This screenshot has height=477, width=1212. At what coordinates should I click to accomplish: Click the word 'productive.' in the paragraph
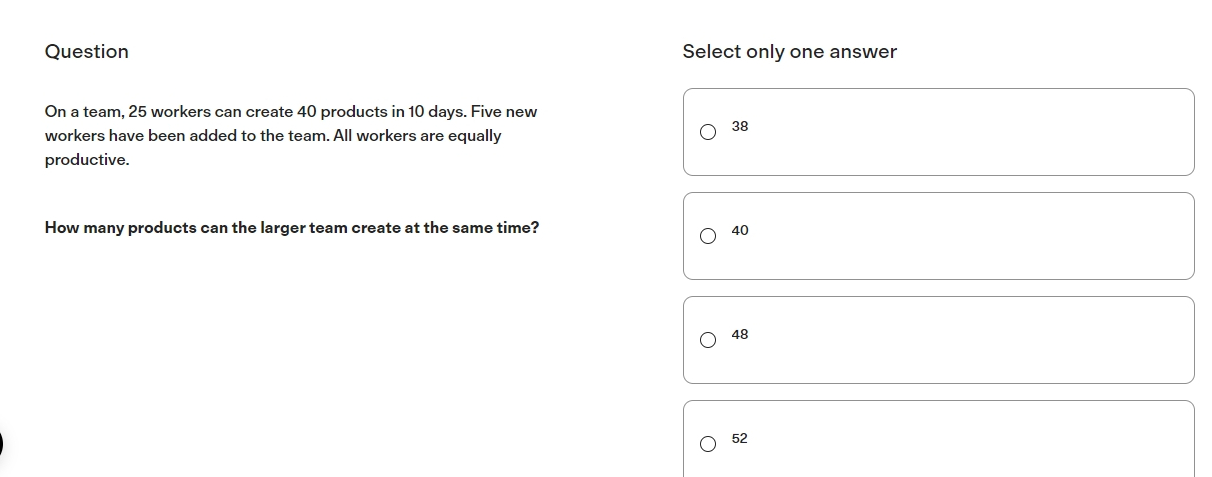tap(87, 160)
